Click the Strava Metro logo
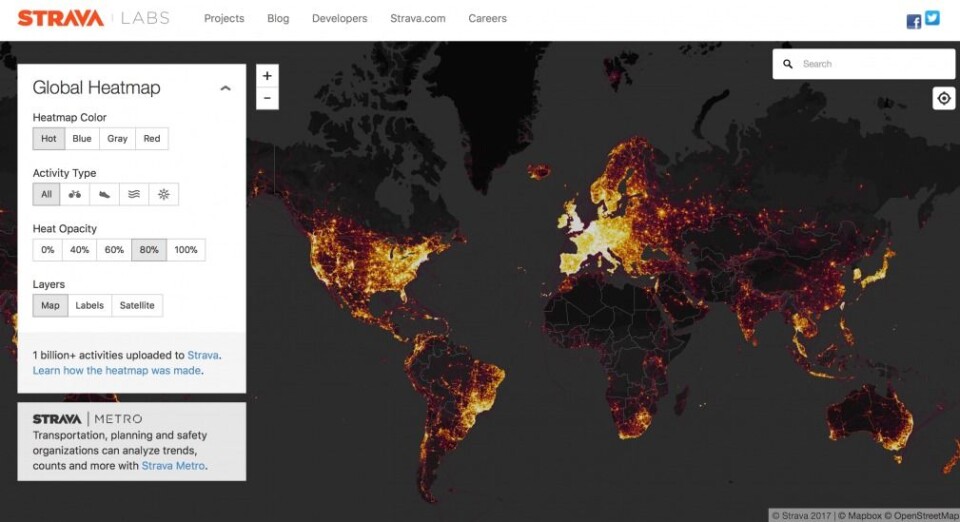Viewport: 960px width, 522px height. [x=87, y=419]
